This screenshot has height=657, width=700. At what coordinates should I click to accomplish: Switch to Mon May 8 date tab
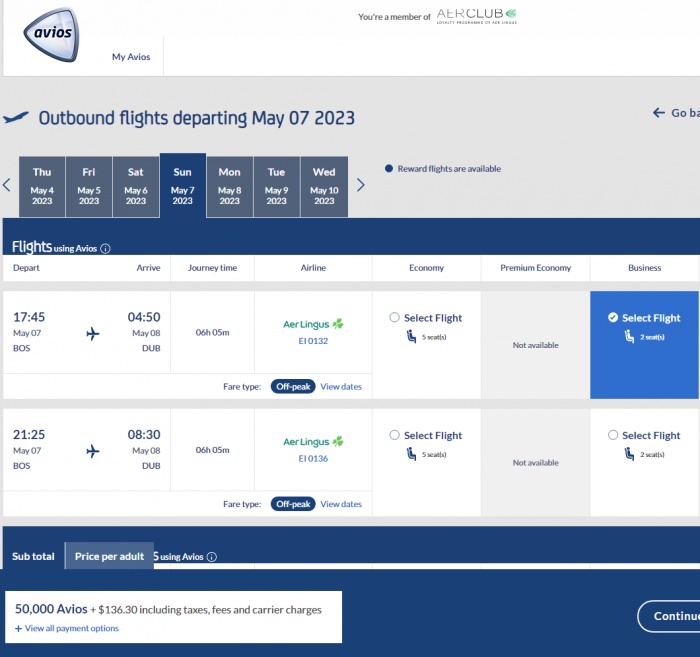click(229, 187)
